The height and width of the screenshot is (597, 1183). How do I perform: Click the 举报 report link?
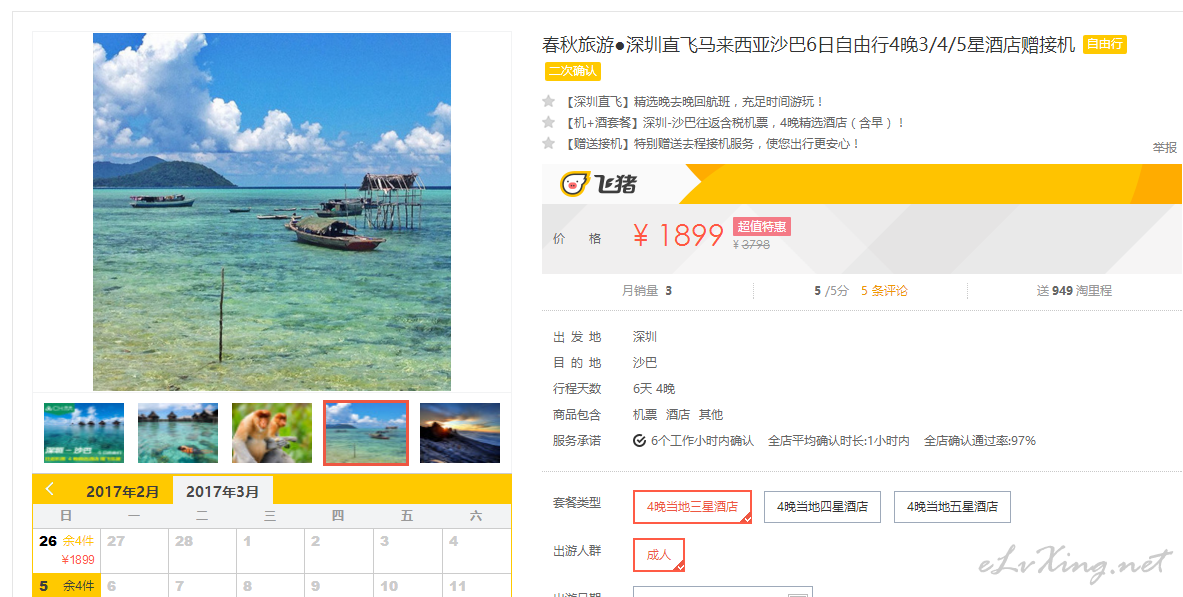pos(1164,148)
